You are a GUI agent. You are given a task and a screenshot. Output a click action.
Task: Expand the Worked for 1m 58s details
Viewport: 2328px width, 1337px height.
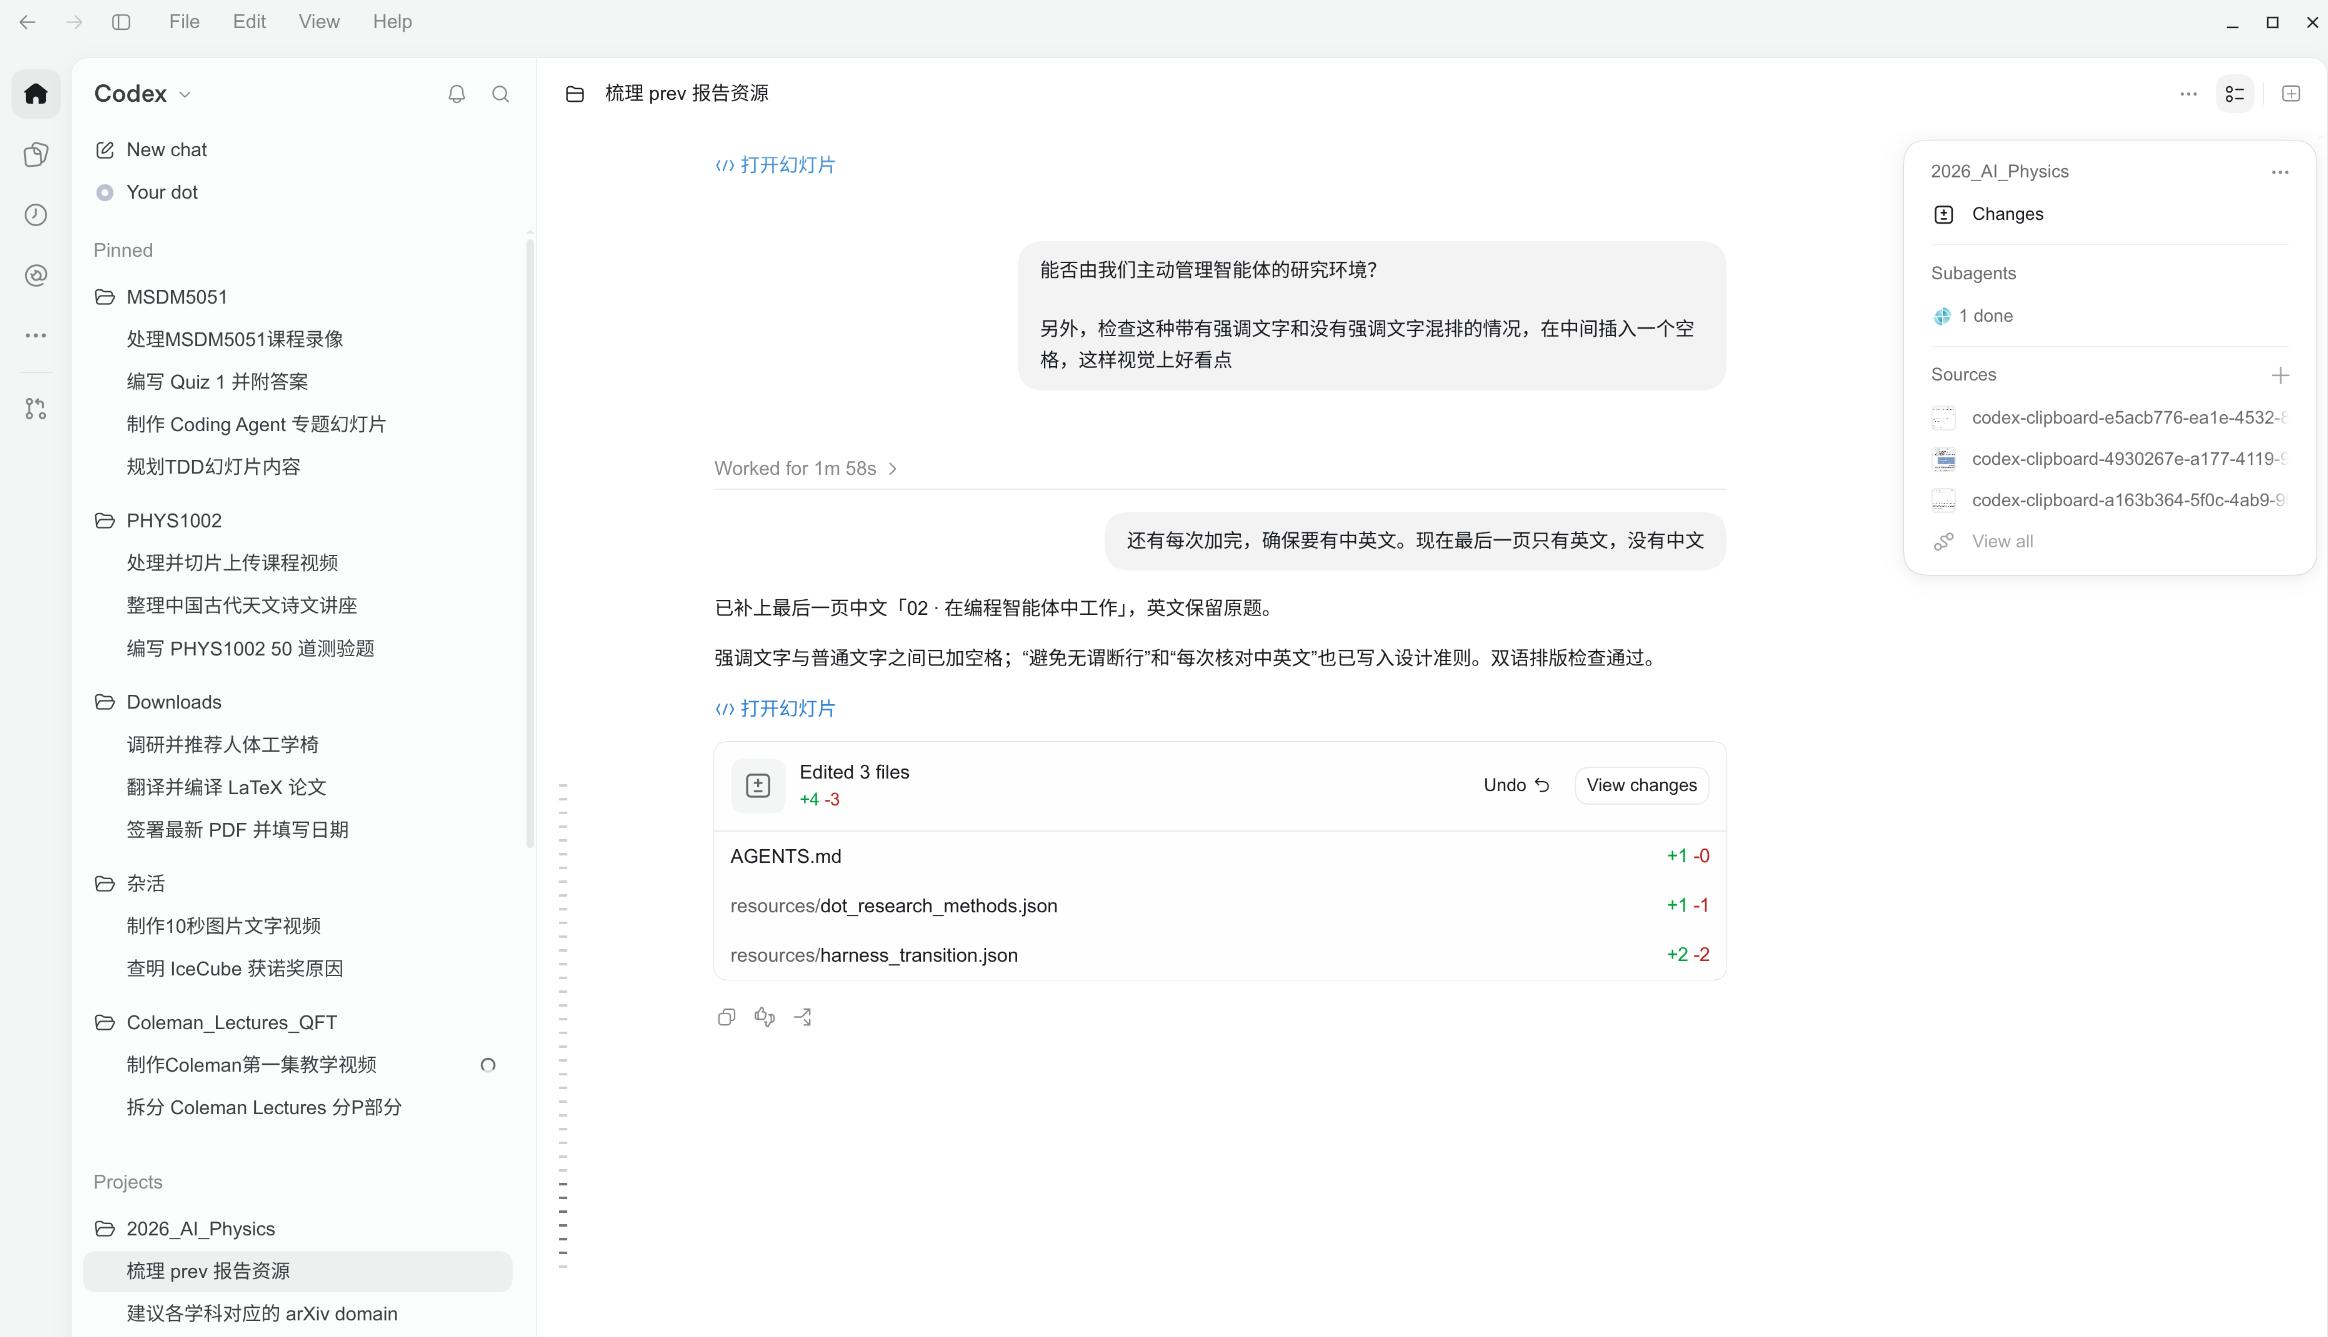[x=806, y=468]
